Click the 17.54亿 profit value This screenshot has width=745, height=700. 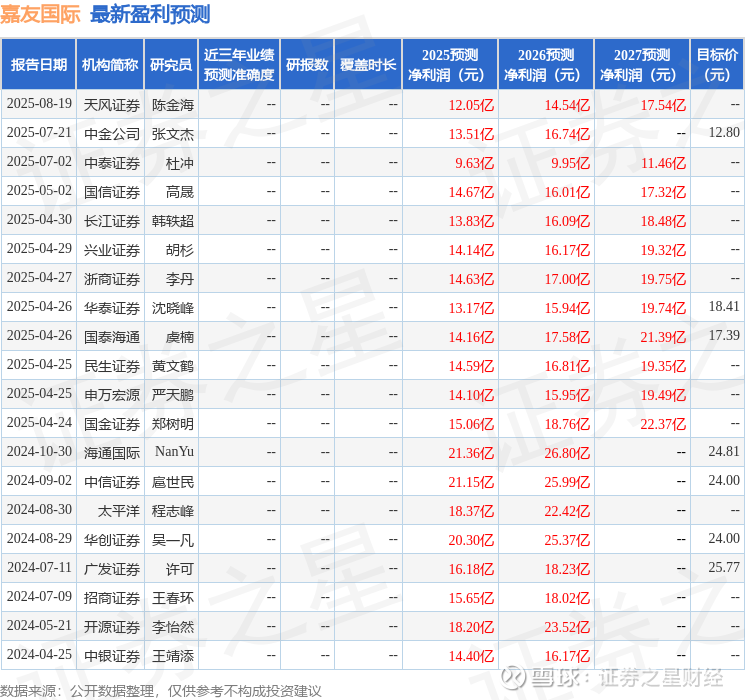pos(663,105)
